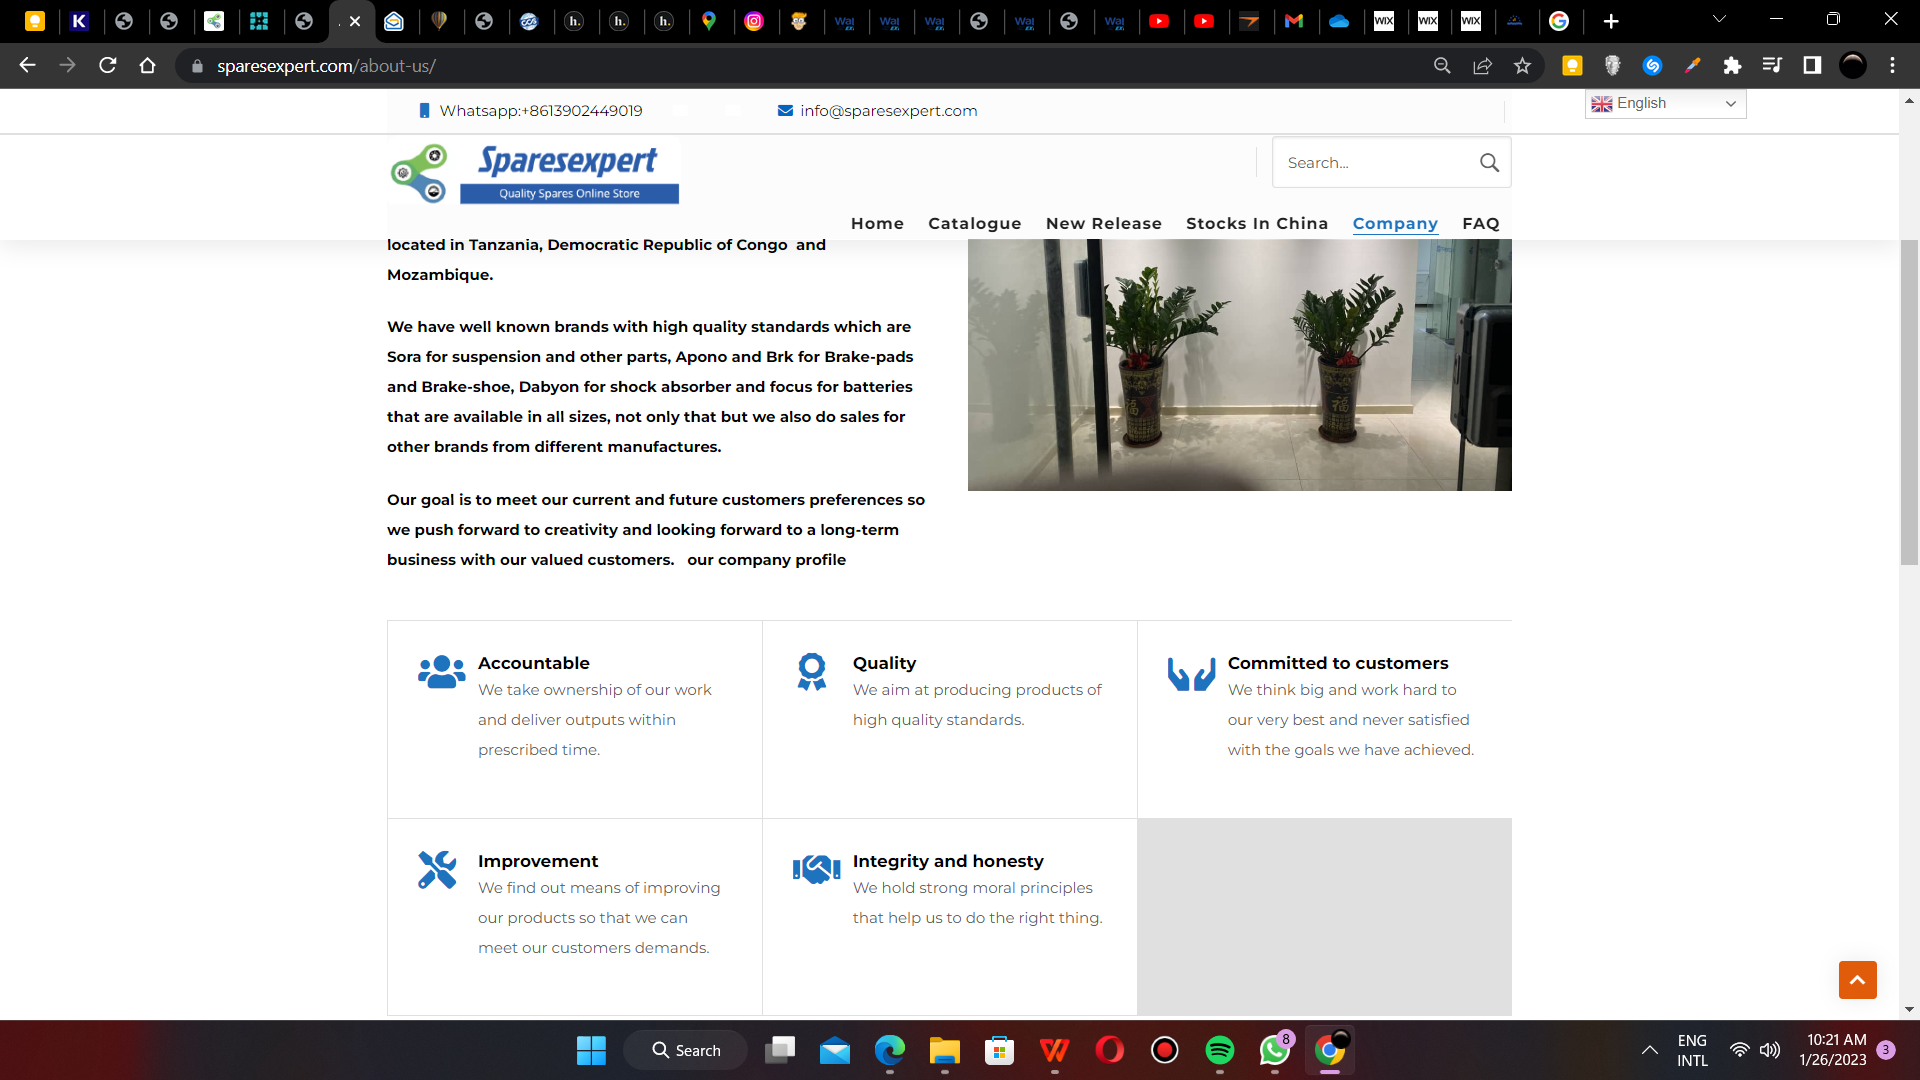This screenshot has width=1920, height=1080.
Task: Open the Catalogue menu item
Action: 974,224
